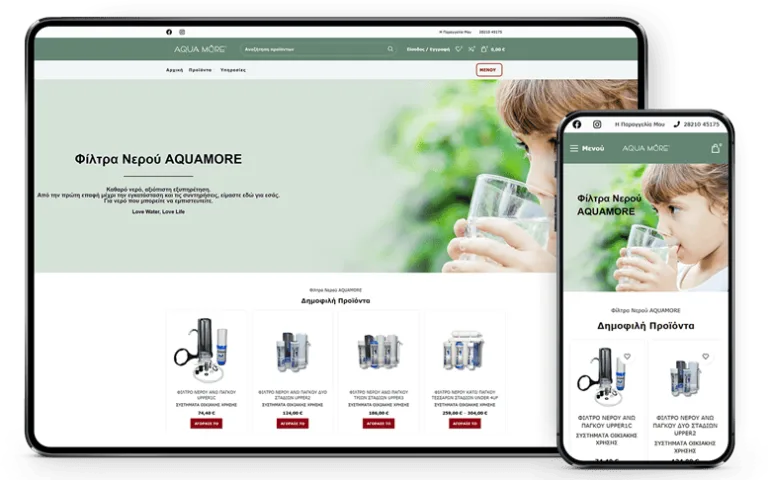Toggle wishlist heart on the UPPER2 phone product

705,356
